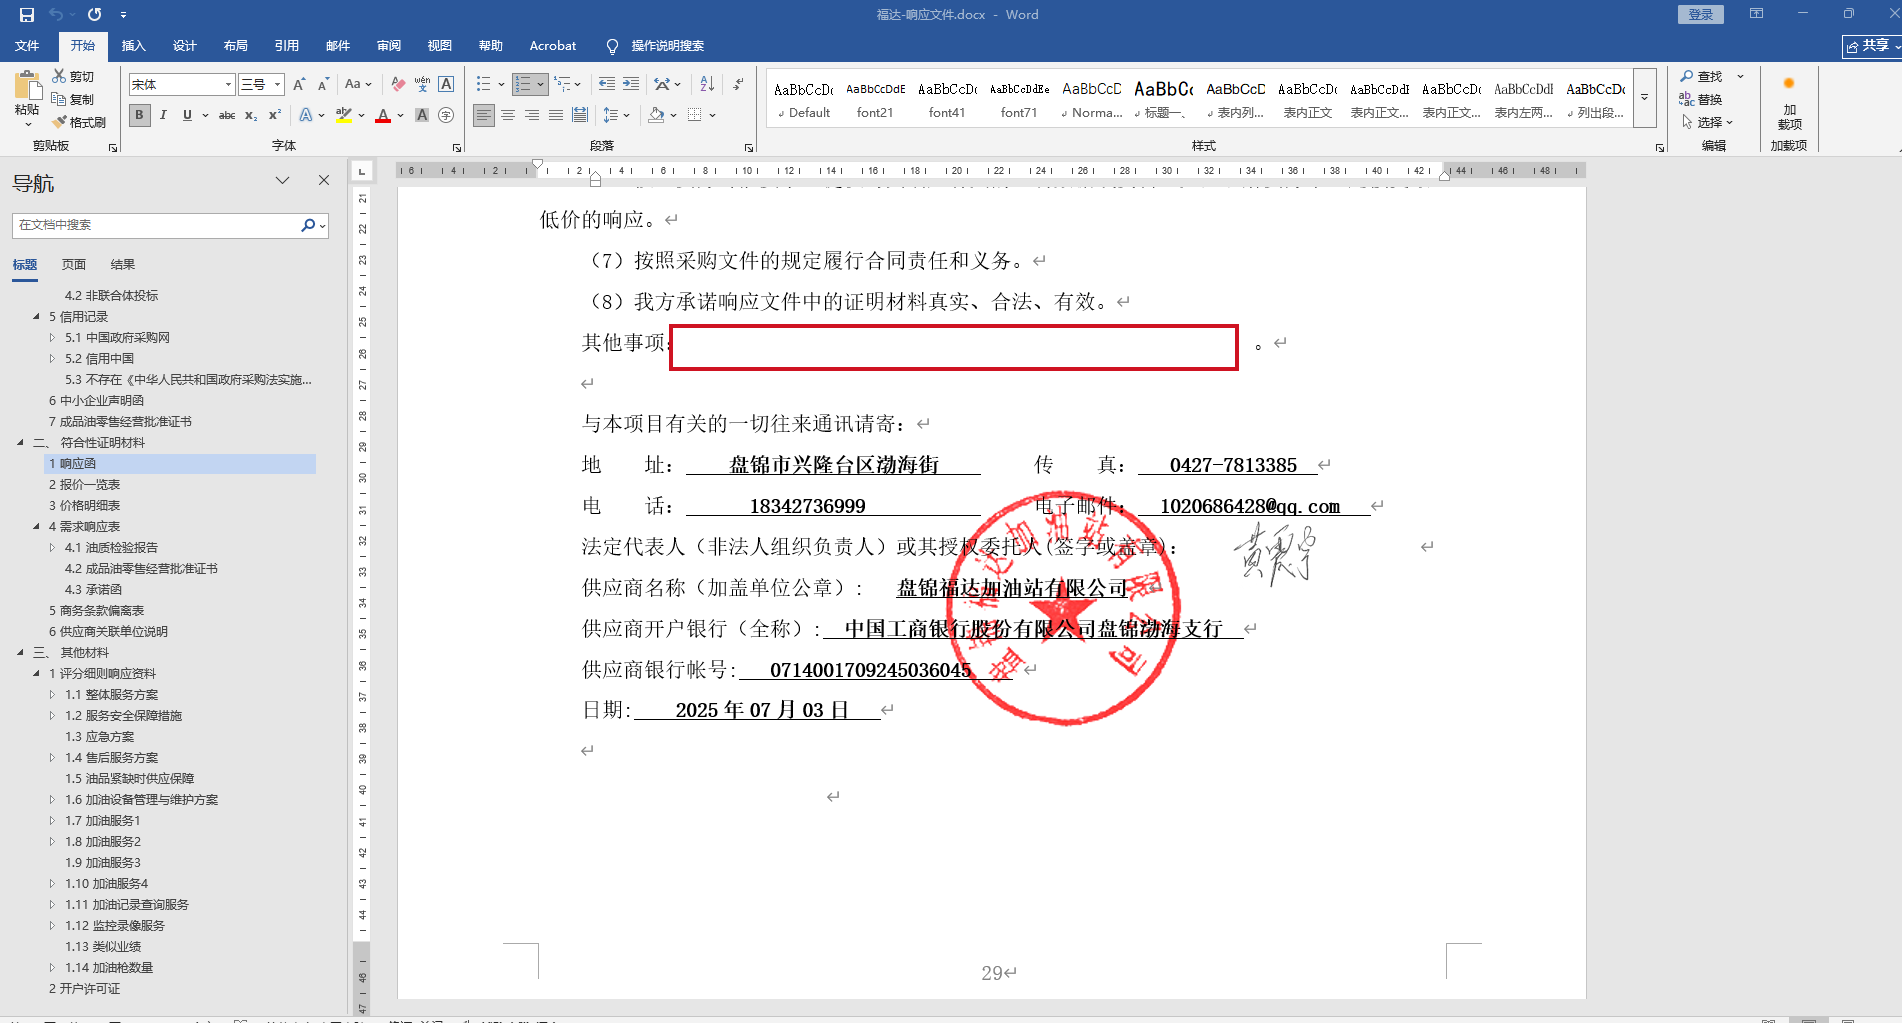Viewport: 1902px width, 1023px height.
Task: Center-align the paragraph
Action: tap(508, 115)
